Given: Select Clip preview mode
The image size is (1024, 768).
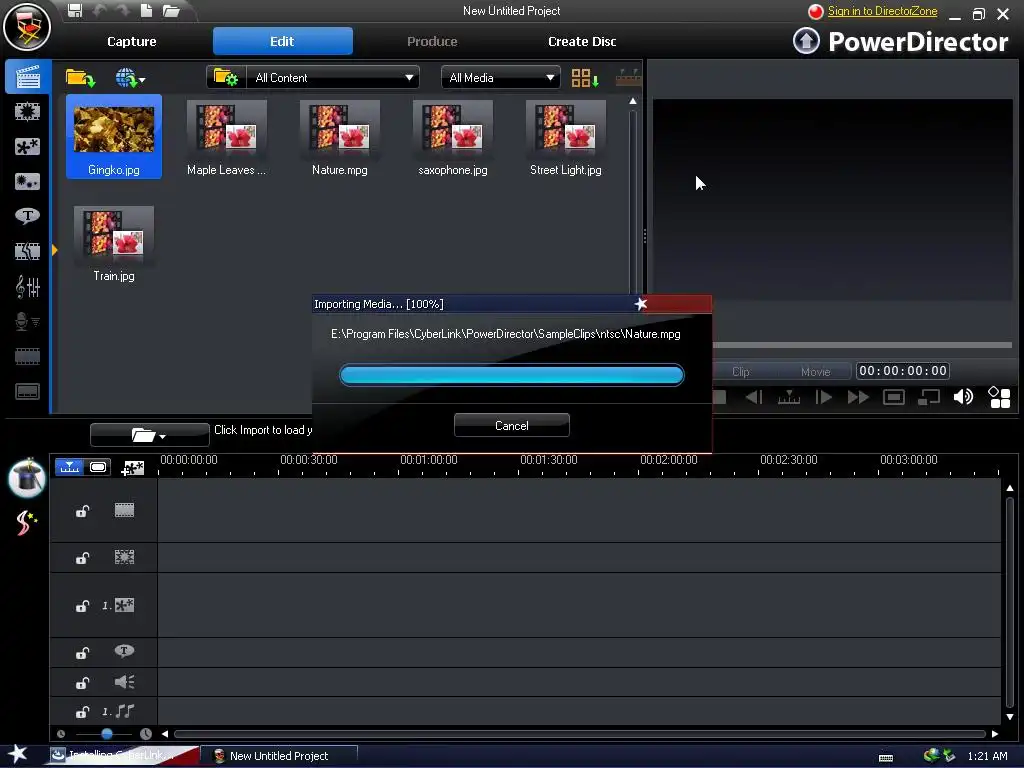Looking at the screenshot, I should 741,372.
